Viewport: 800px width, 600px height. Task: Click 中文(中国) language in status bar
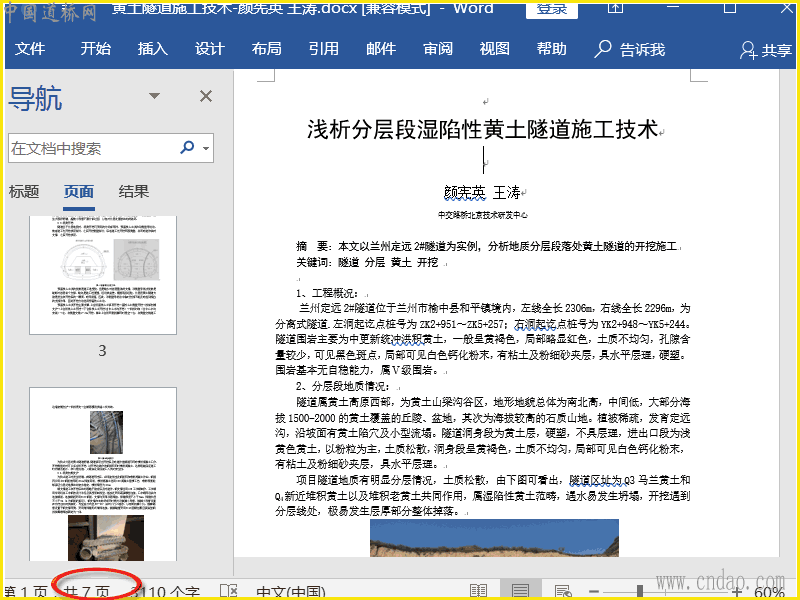coord(291,592)
